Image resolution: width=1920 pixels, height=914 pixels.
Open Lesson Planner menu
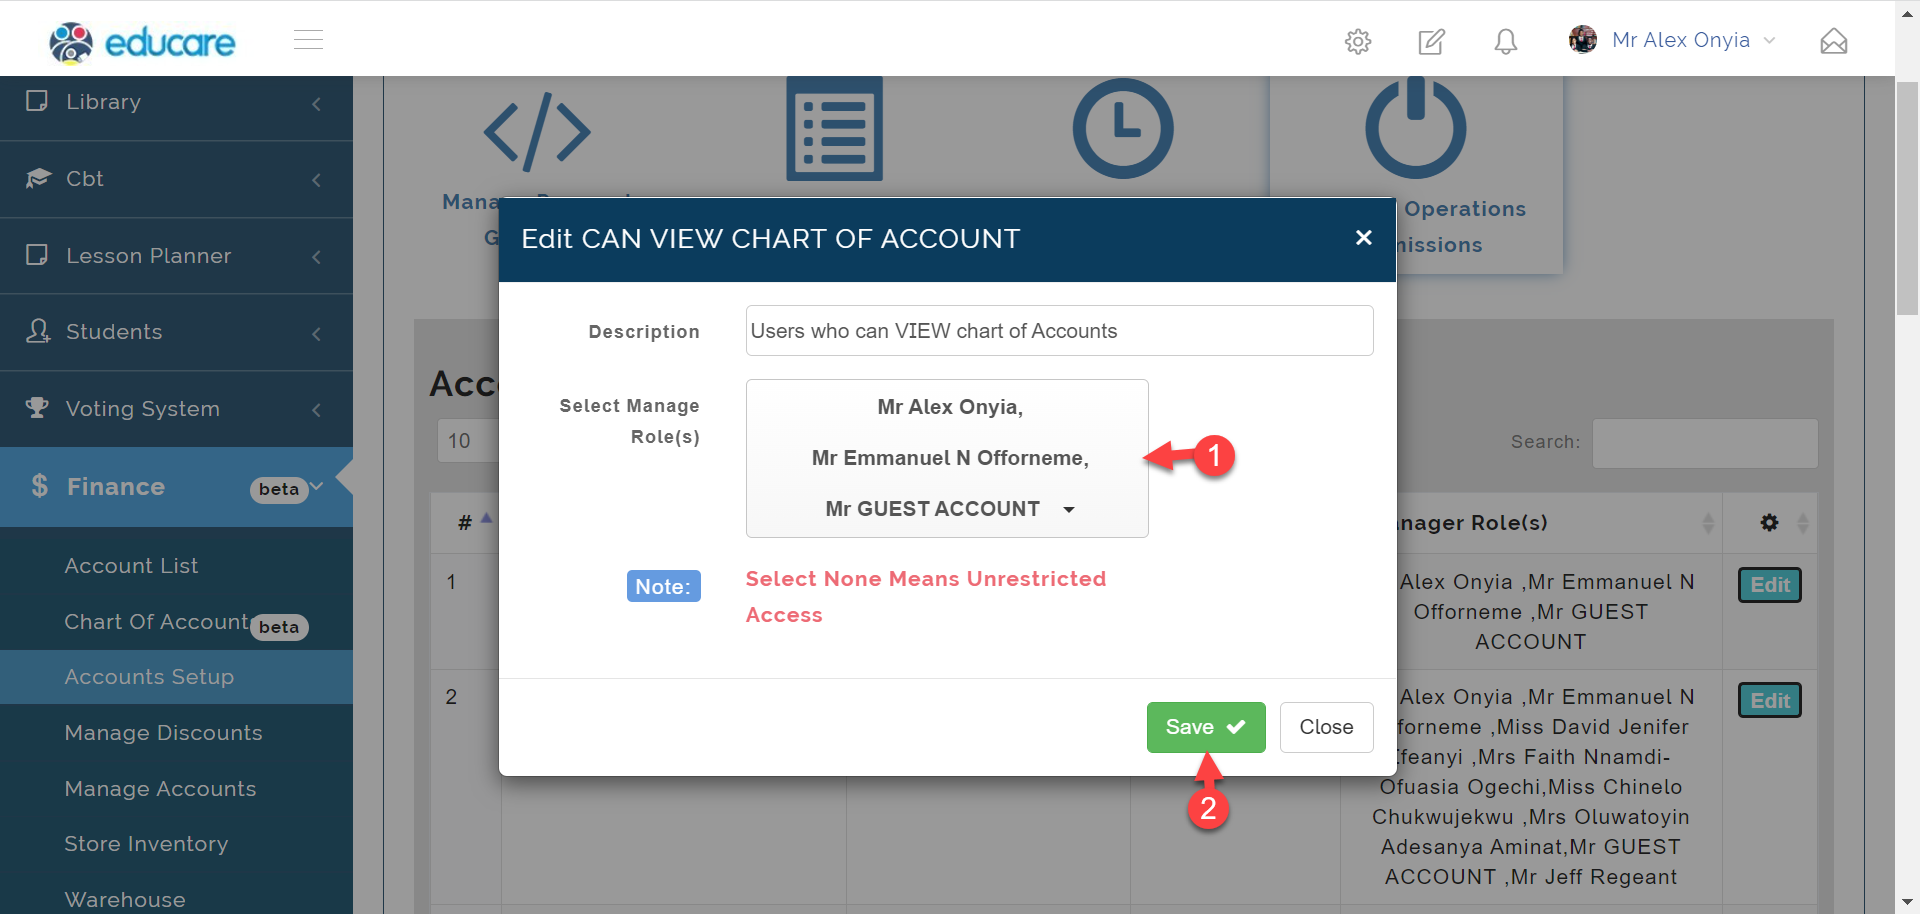[x=176, y=256]
